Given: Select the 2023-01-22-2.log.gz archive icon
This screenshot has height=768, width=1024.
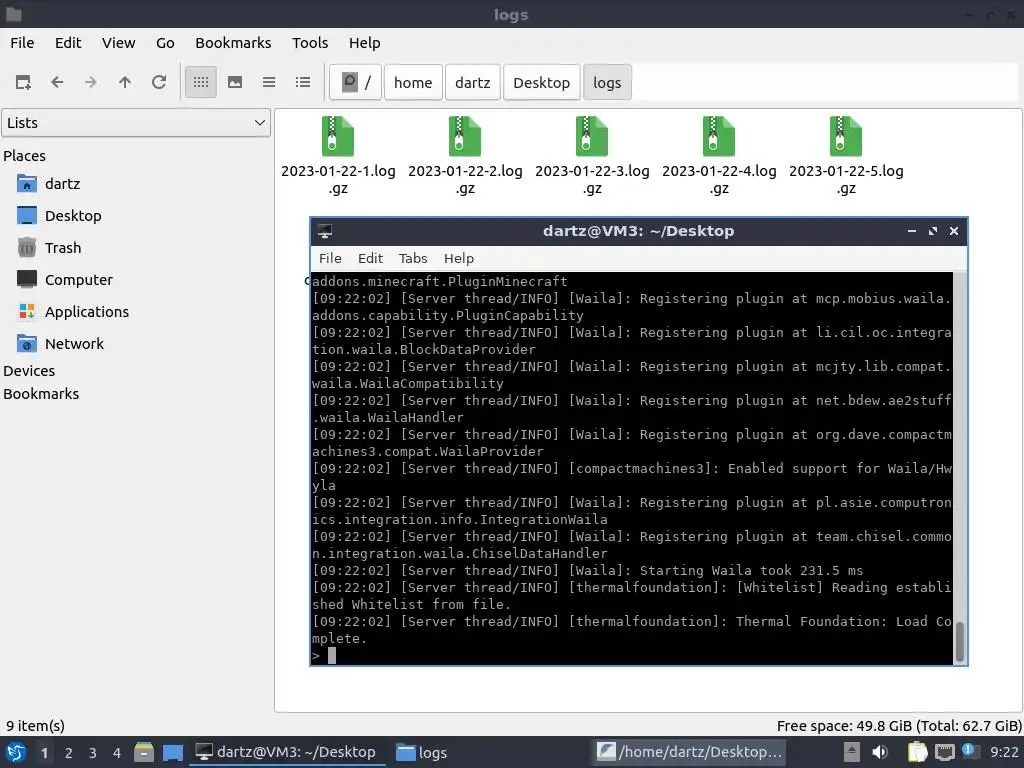Looking at the screenshot, I should pyautogui.click(x=465, y=136).
